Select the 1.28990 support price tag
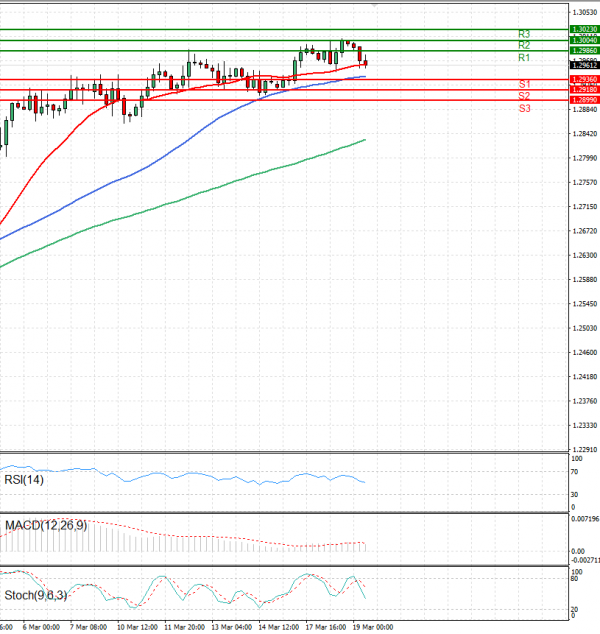This screenshot has width=600, height=634. point(585,100)
